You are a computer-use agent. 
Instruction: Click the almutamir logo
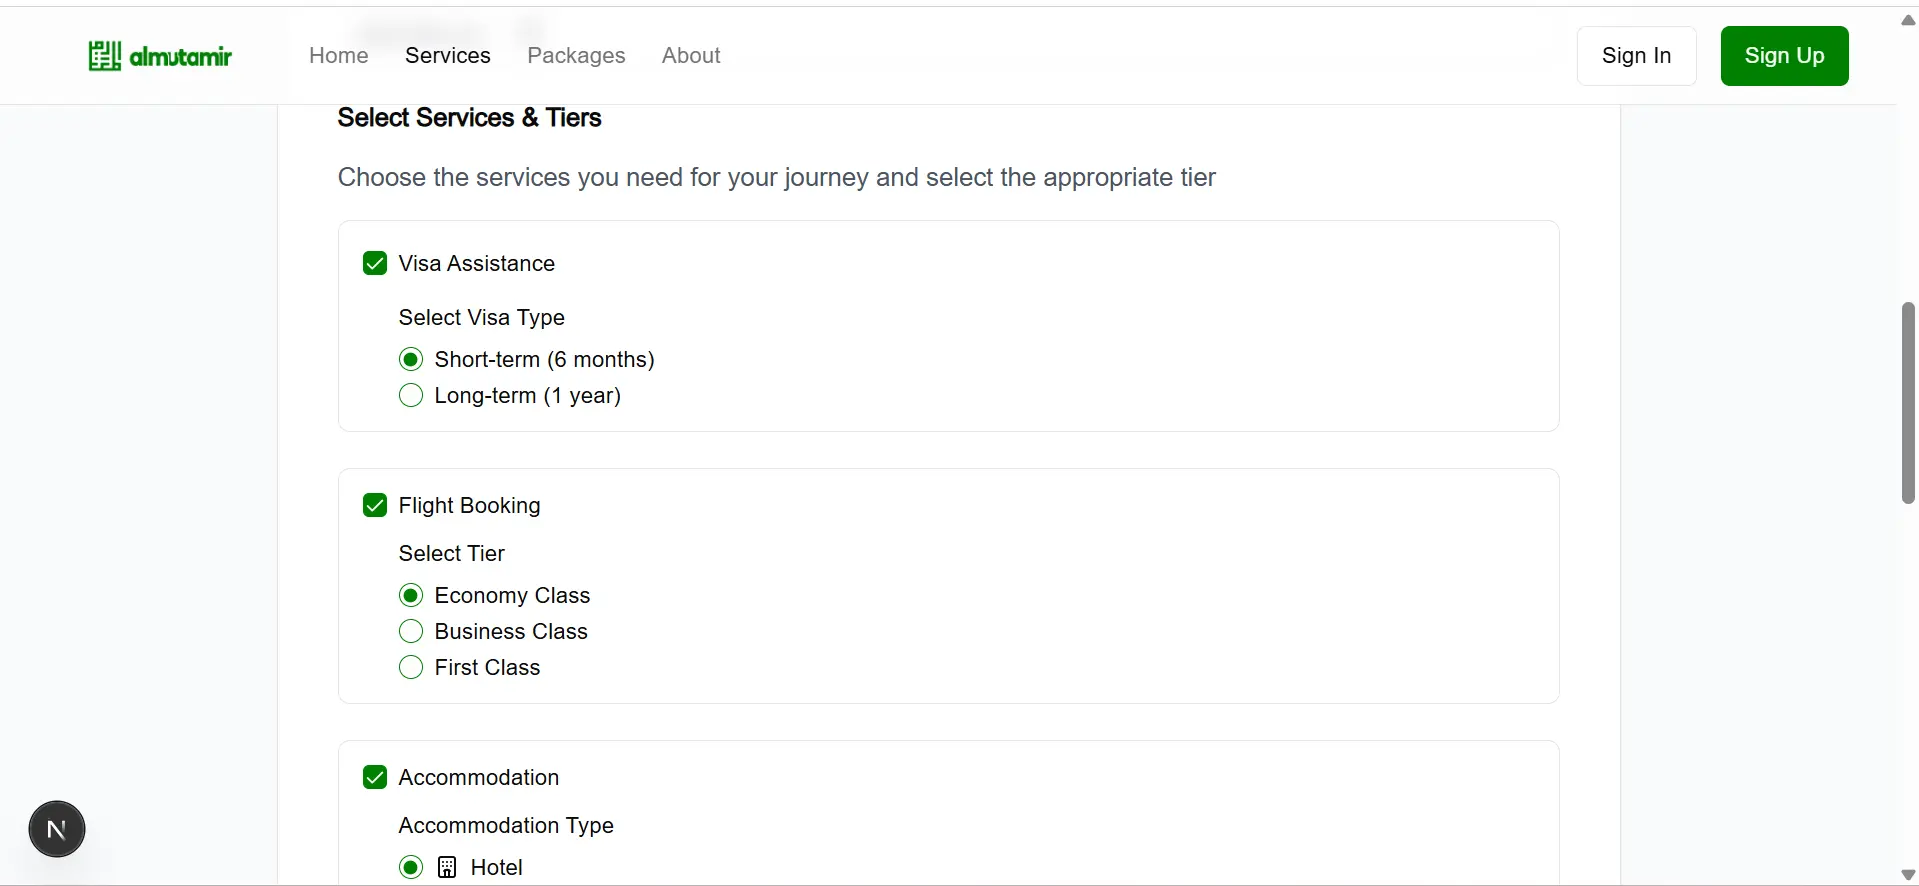[x=160, y=56]
